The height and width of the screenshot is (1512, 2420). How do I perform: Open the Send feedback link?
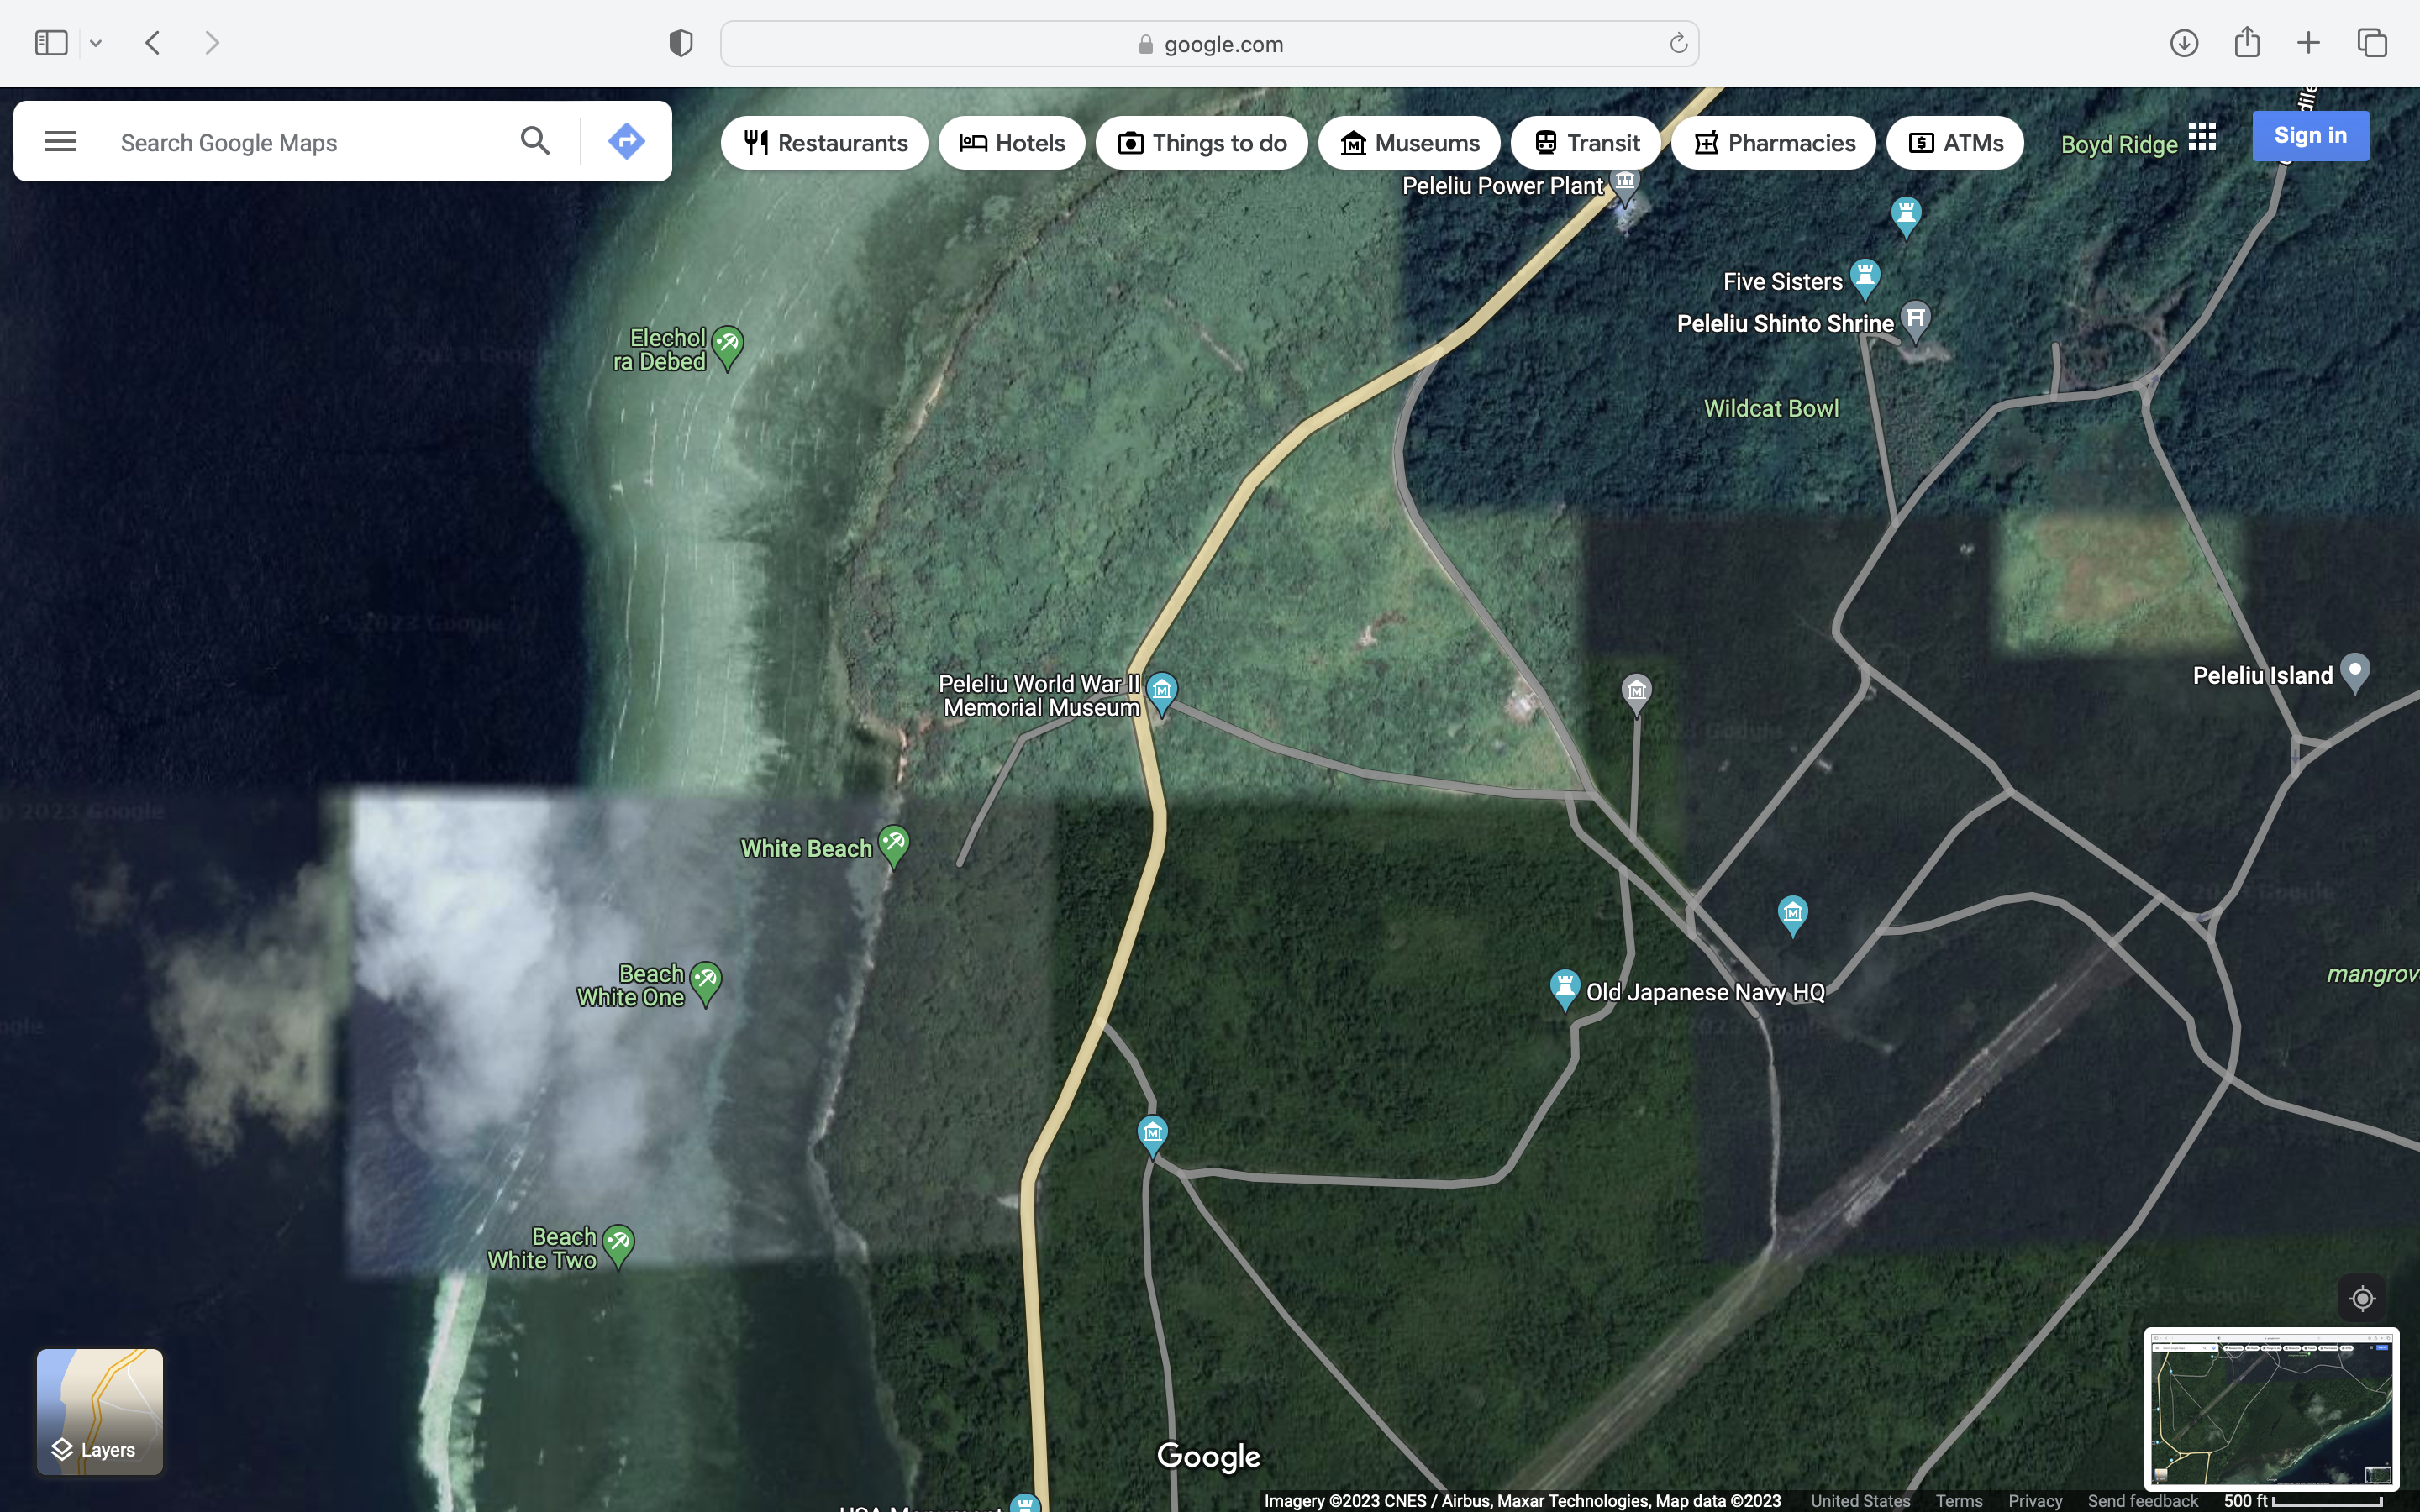click(2142, 1501)
